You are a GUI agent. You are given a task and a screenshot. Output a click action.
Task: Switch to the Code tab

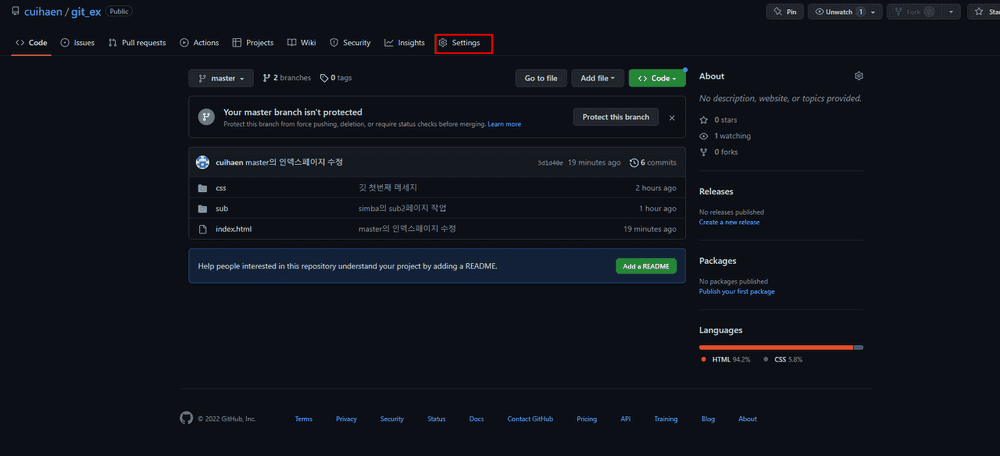[x=31, y=43]
